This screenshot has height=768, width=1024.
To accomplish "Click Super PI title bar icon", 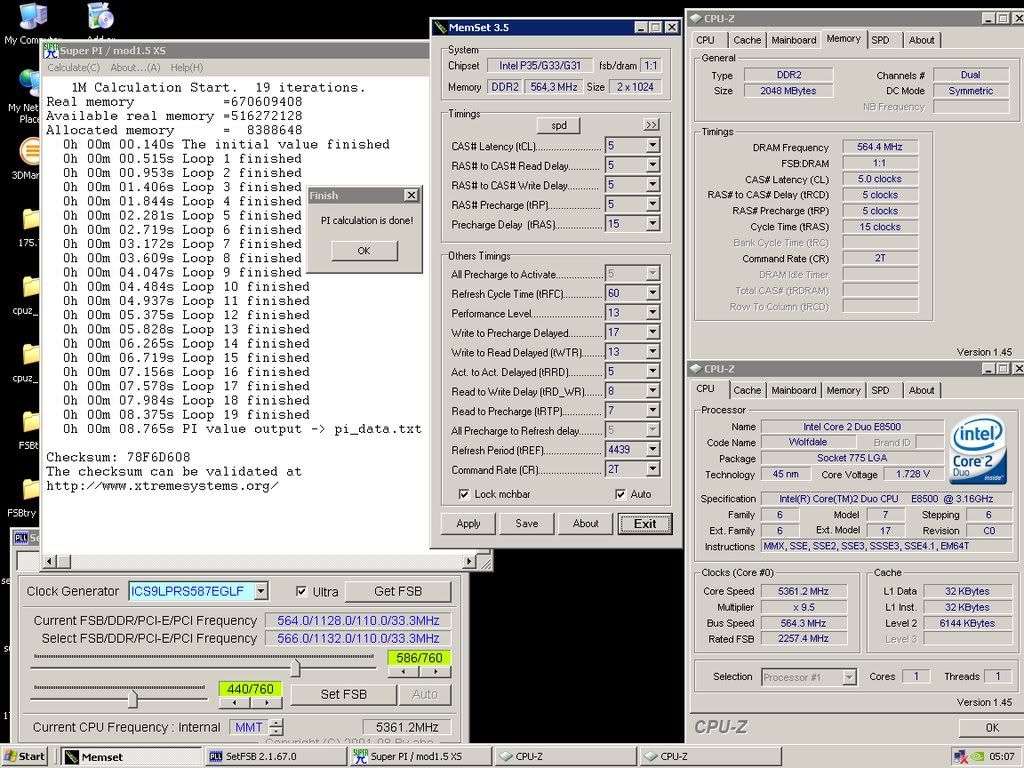I will click(x=51, y=50).
